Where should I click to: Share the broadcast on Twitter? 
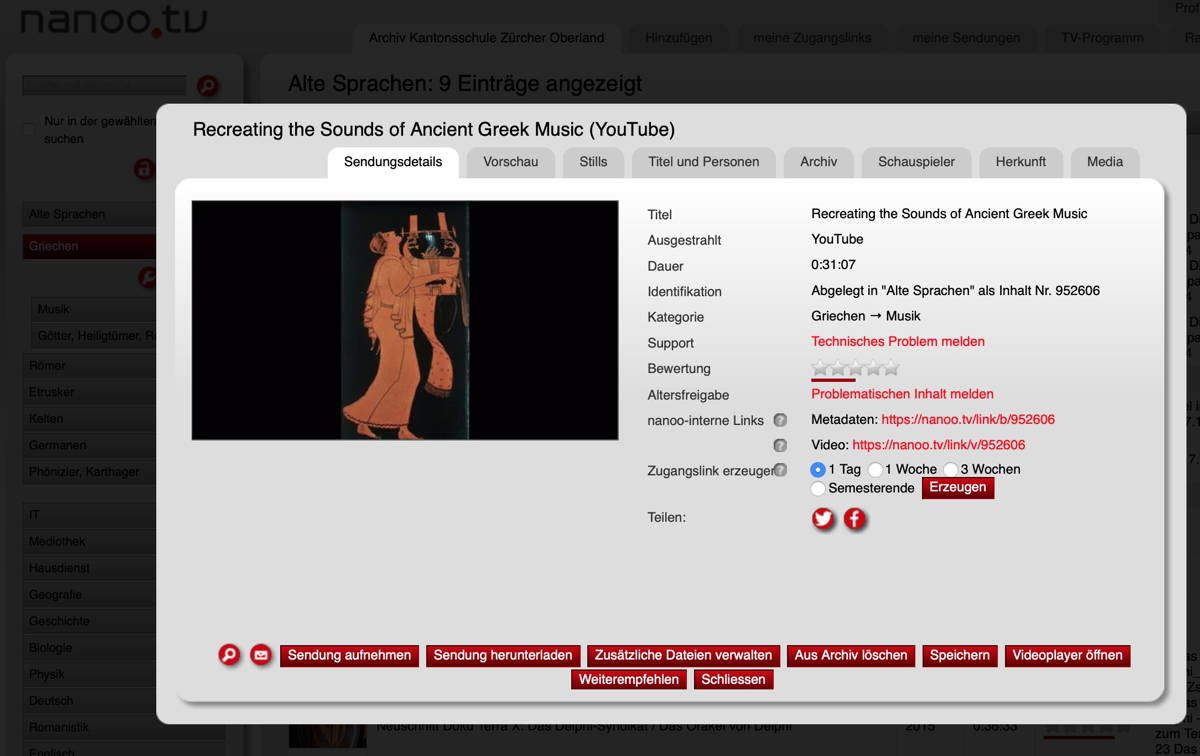click(x=823, y=519)
